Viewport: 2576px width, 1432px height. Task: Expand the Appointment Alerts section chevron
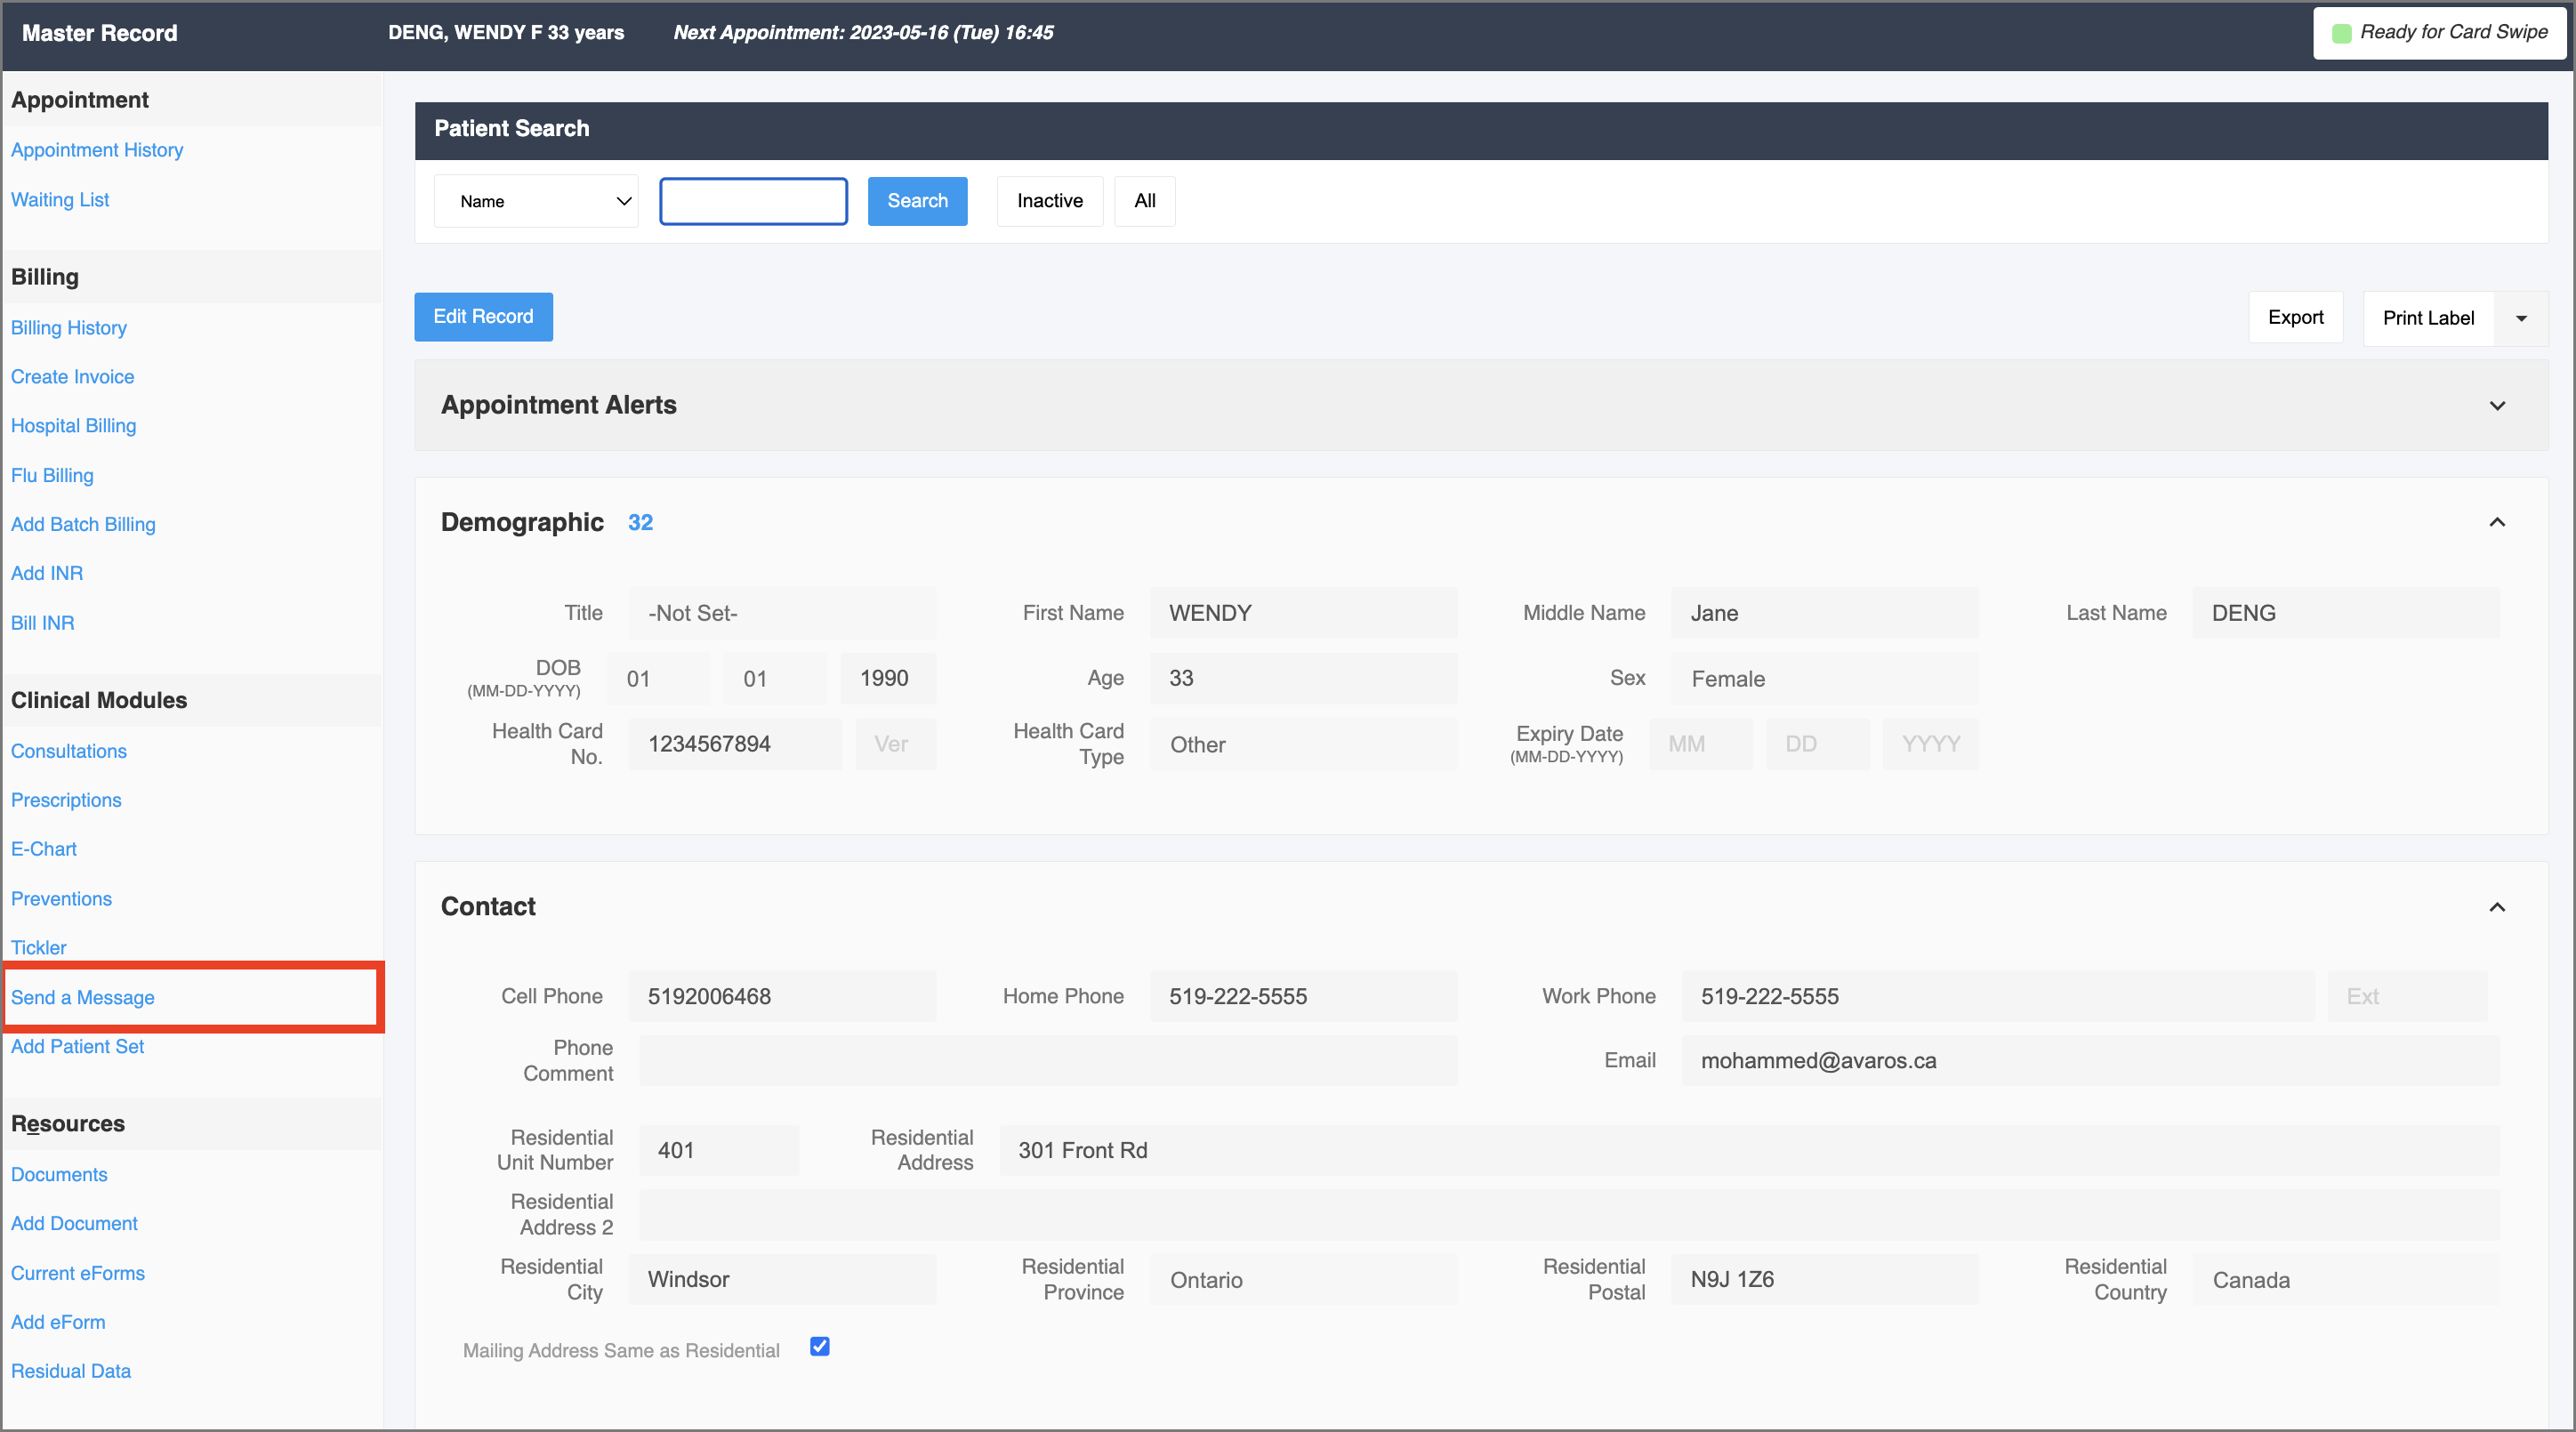coord(2497,405)
